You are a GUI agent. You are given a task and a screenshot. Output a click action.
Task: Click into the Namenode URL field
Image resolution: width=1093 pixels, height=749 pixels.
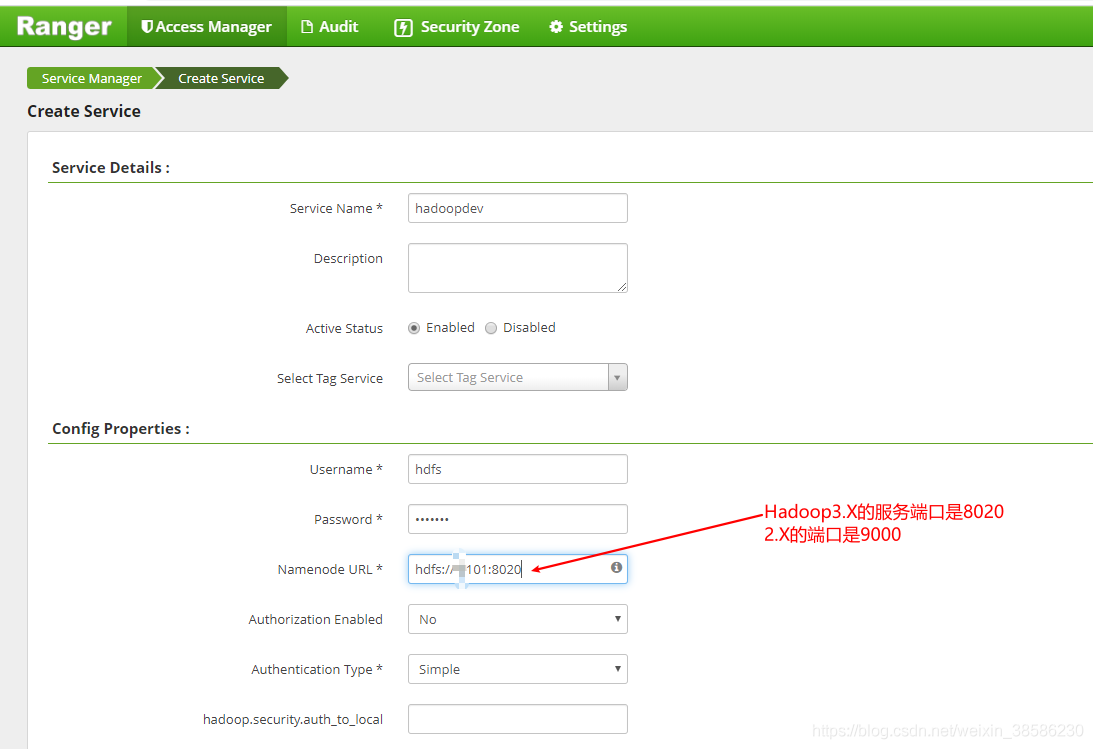point(517,569)
